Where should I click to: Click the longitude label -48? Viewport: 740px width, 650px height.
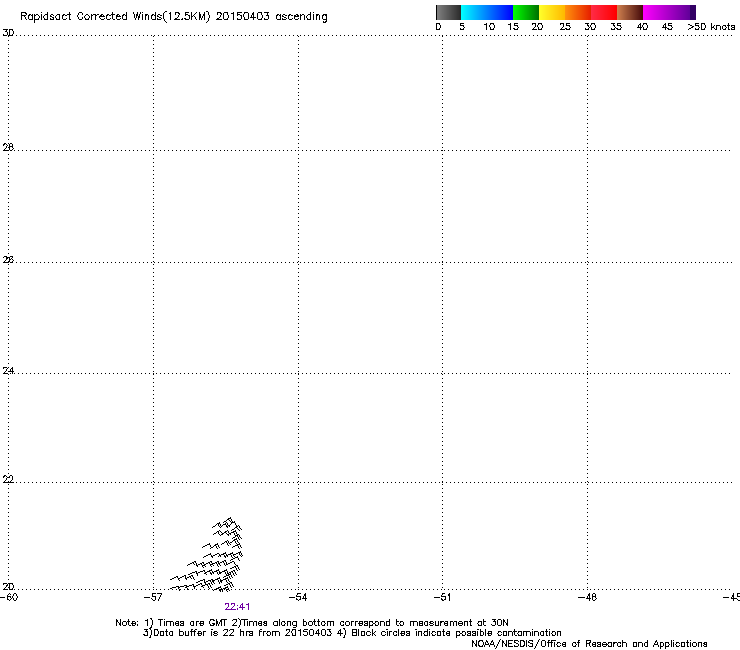pyautogui.click(x=587, y=597)
